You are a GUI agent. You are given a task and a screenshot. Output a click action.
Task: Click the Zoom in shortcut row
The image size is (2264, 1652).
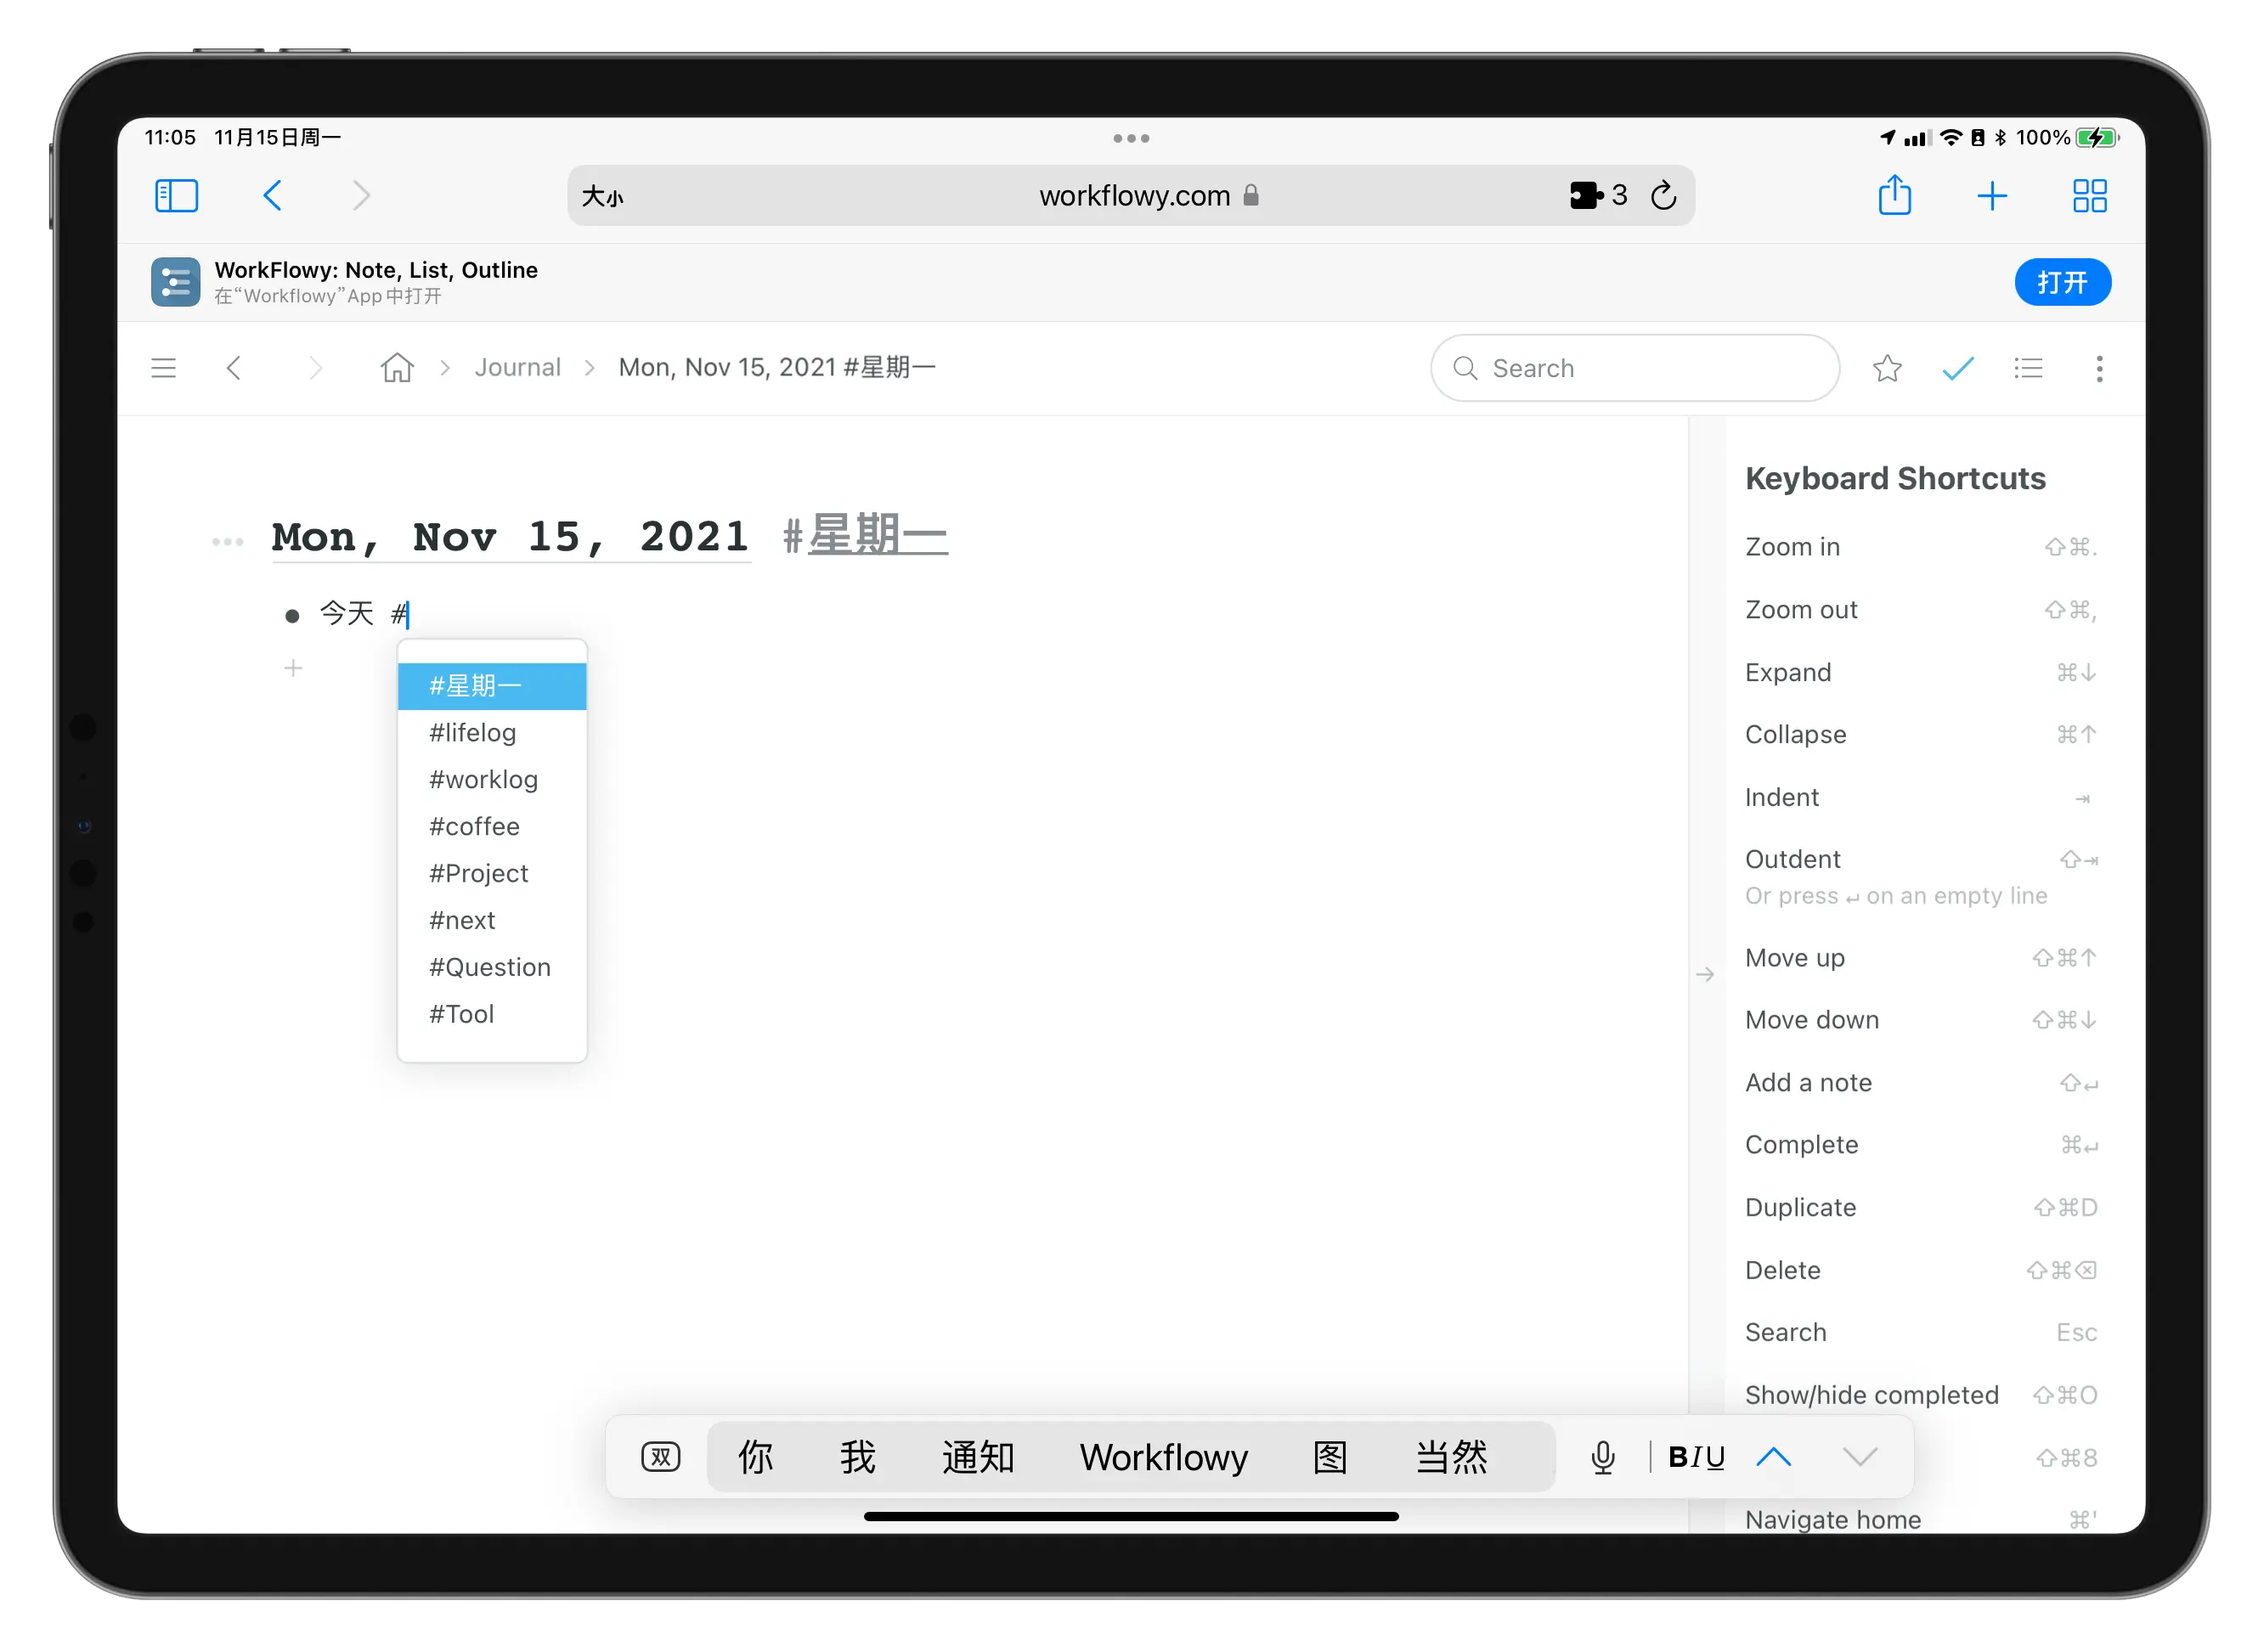pyautogui.click(x=1920, y=547)
